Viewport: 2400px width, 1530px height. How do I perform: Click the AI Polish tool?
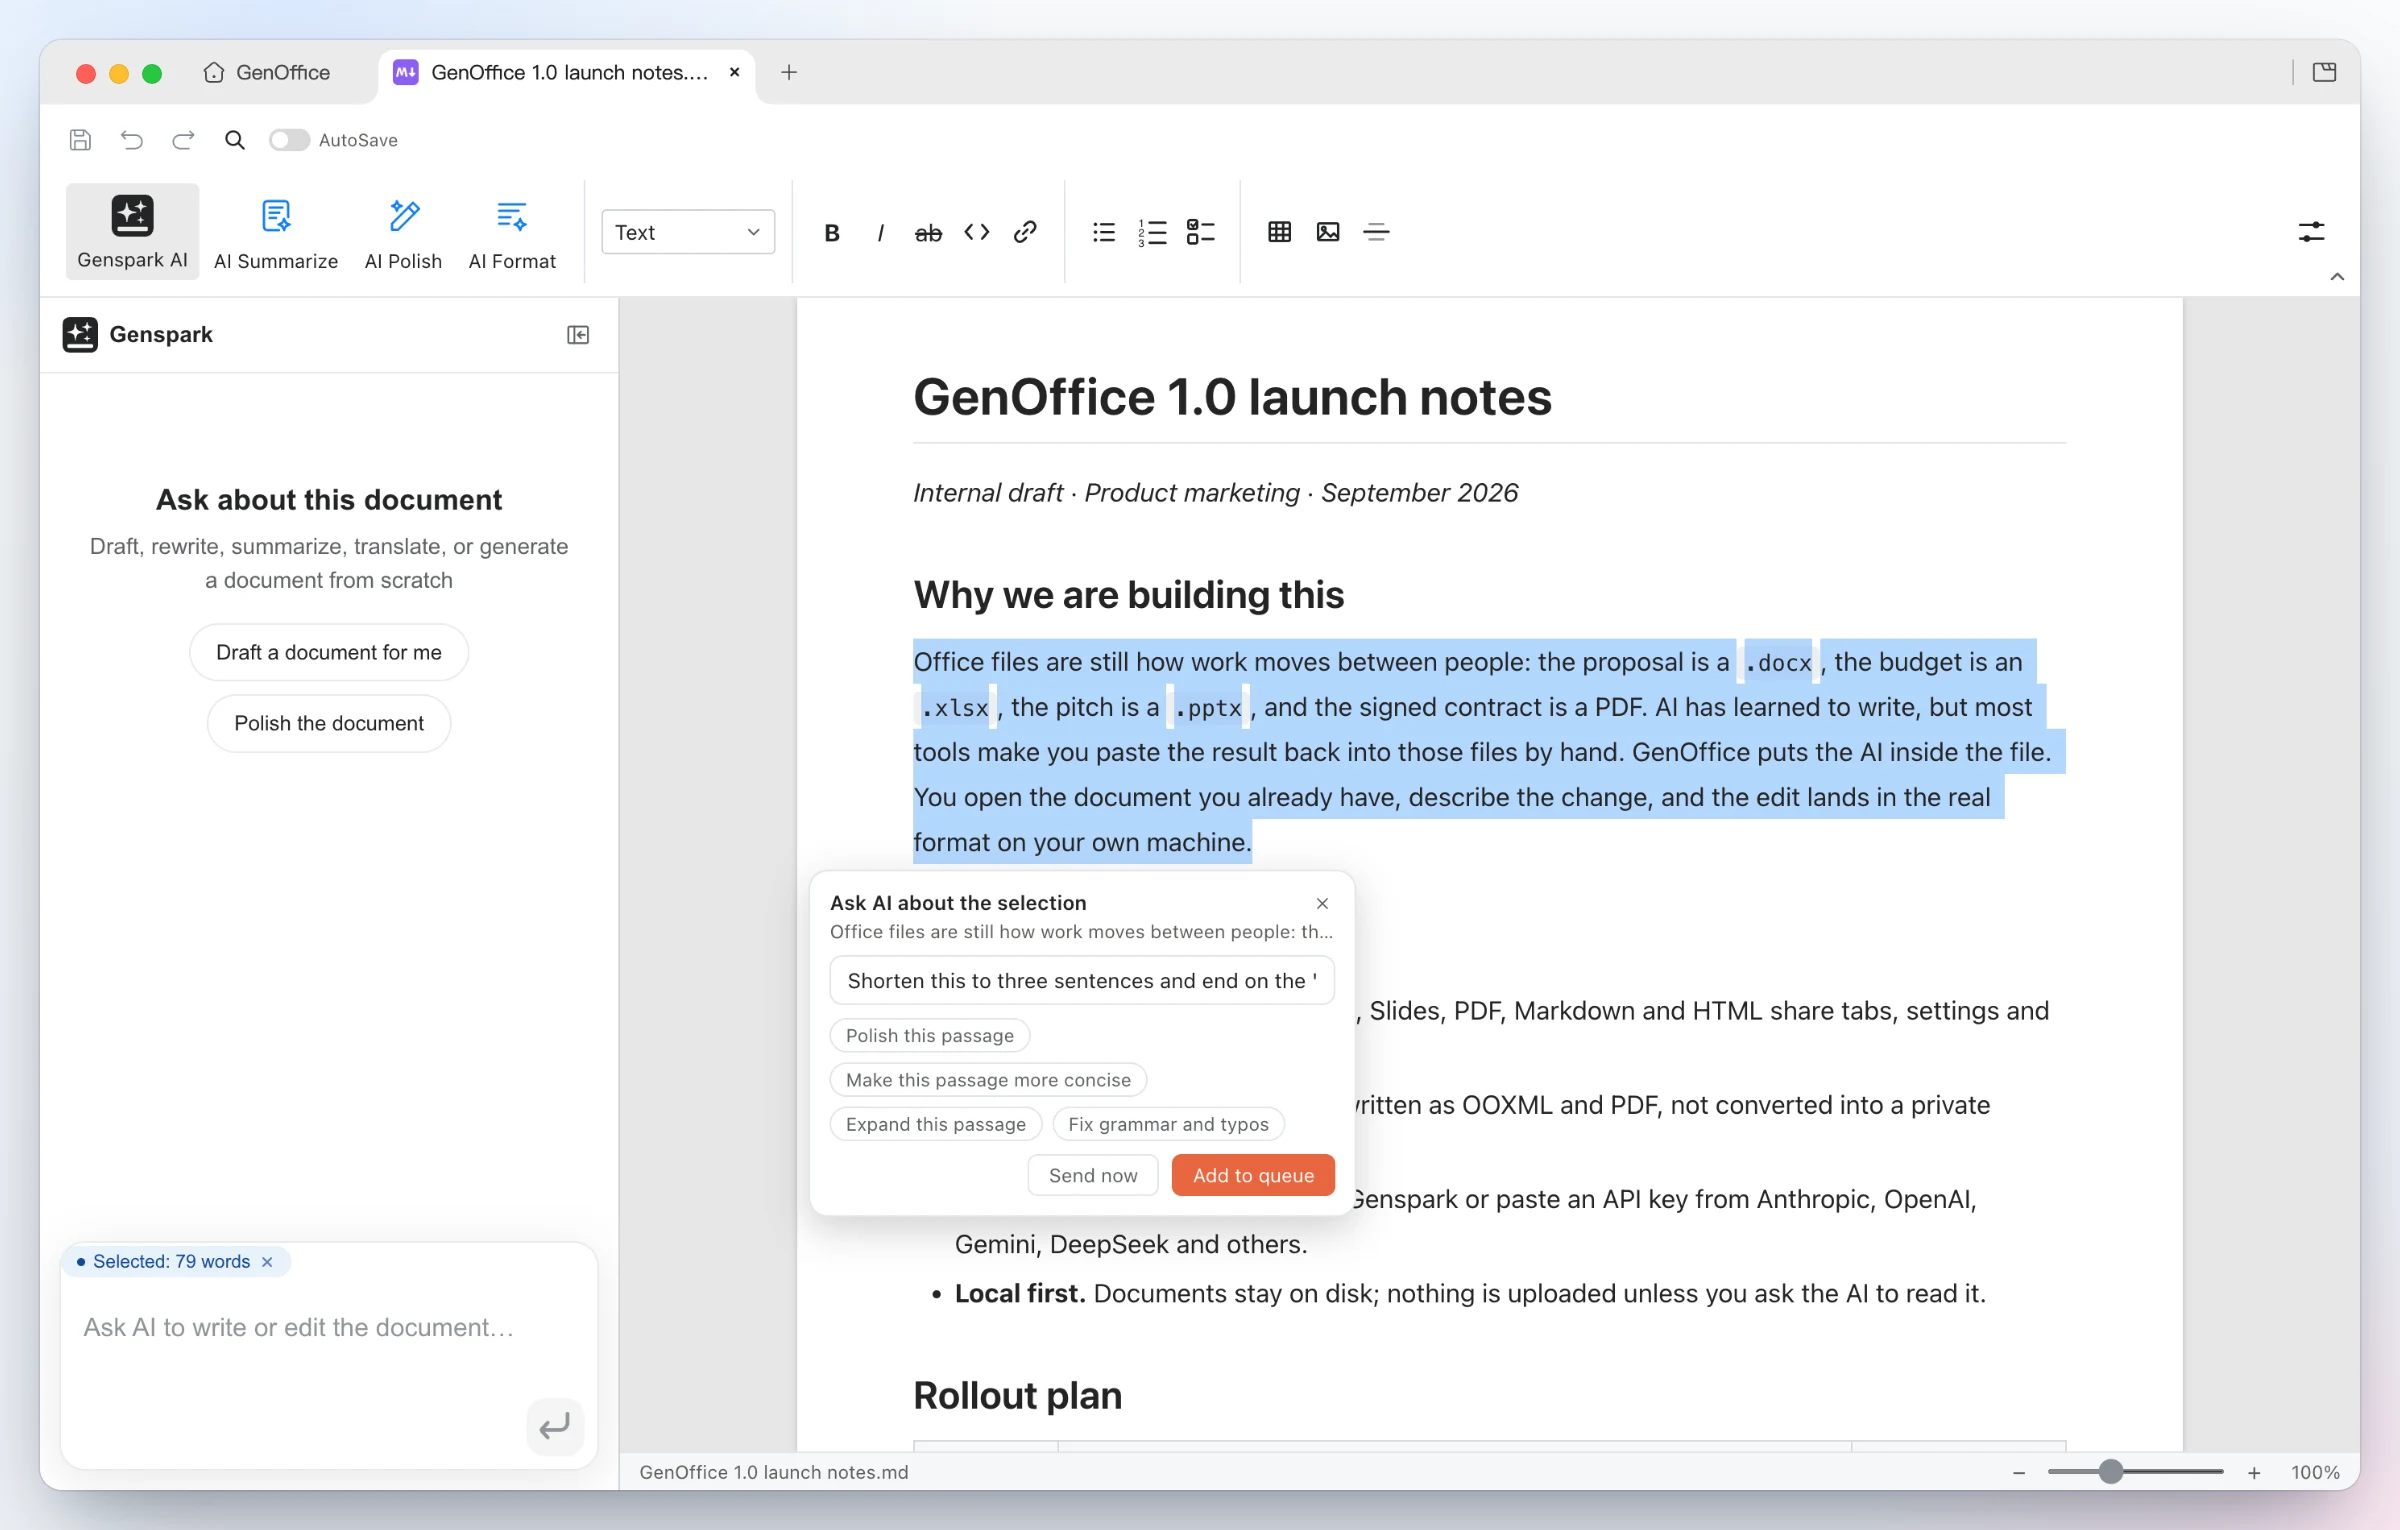click(x=403, y=233)
